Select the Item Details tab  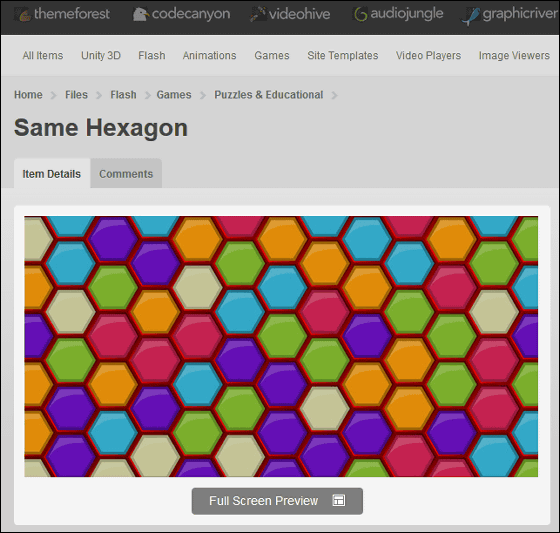pyautogui.click(x=52, y=173)
